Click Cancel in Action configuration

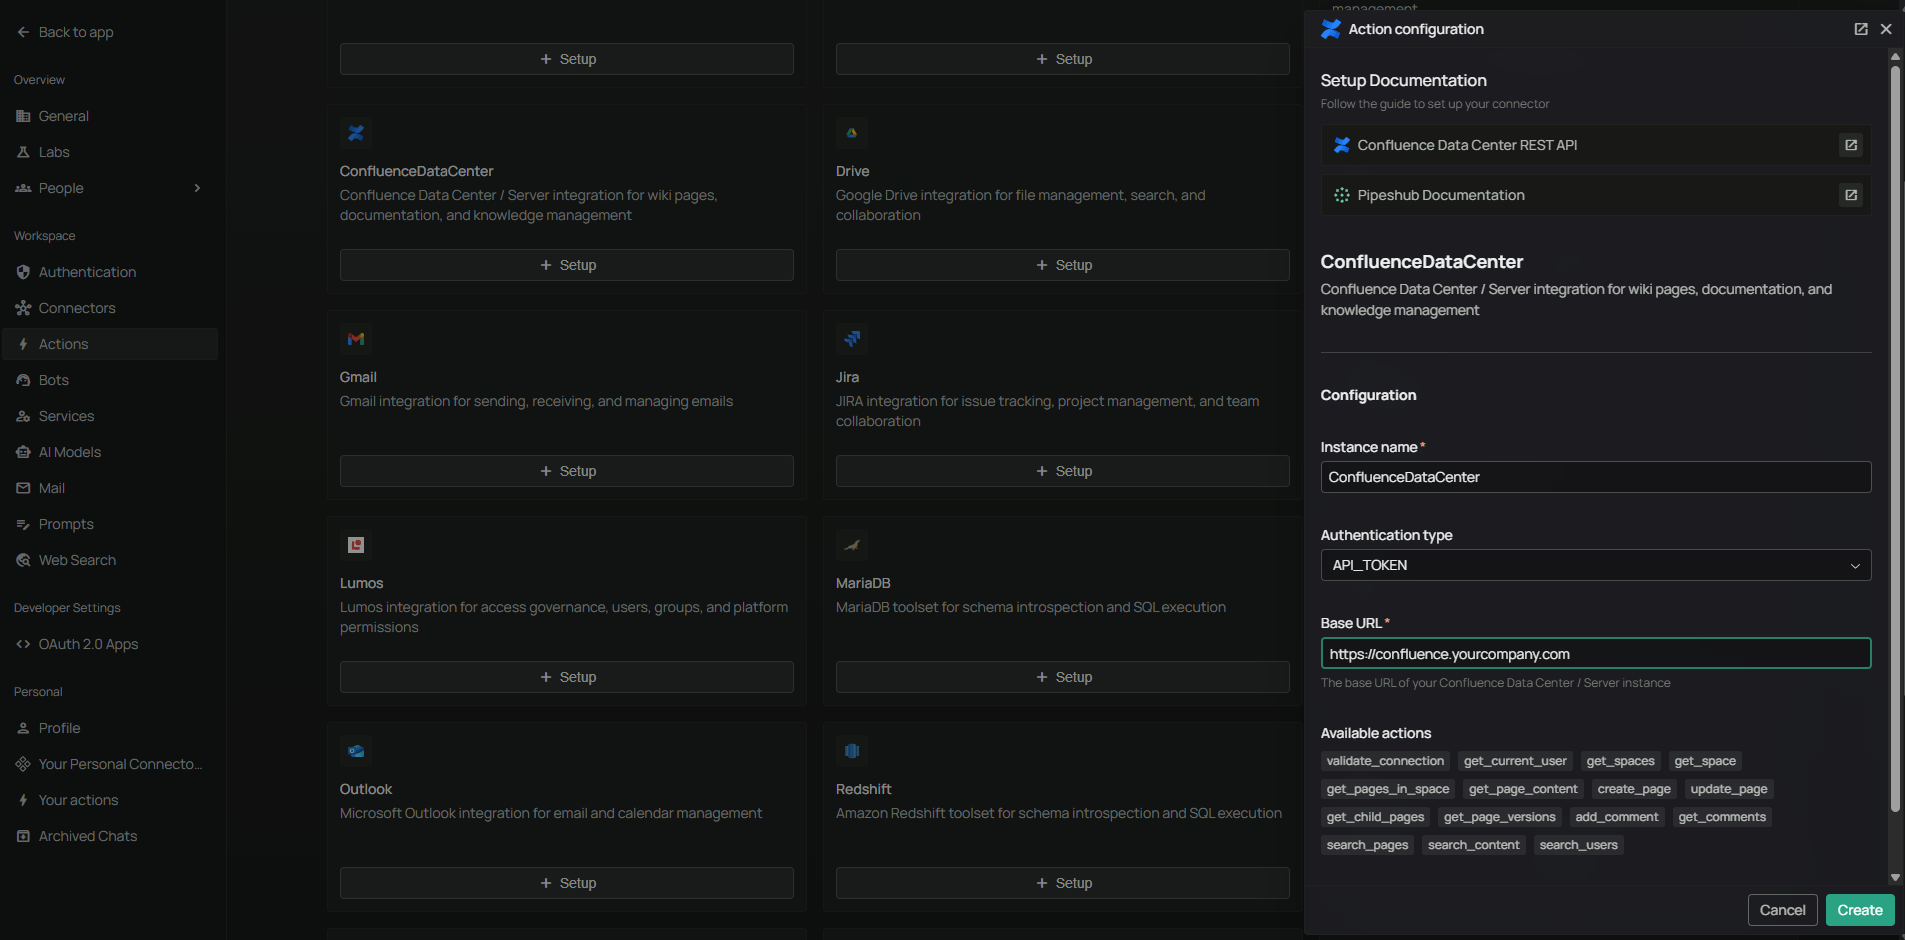coord(1782,910)
